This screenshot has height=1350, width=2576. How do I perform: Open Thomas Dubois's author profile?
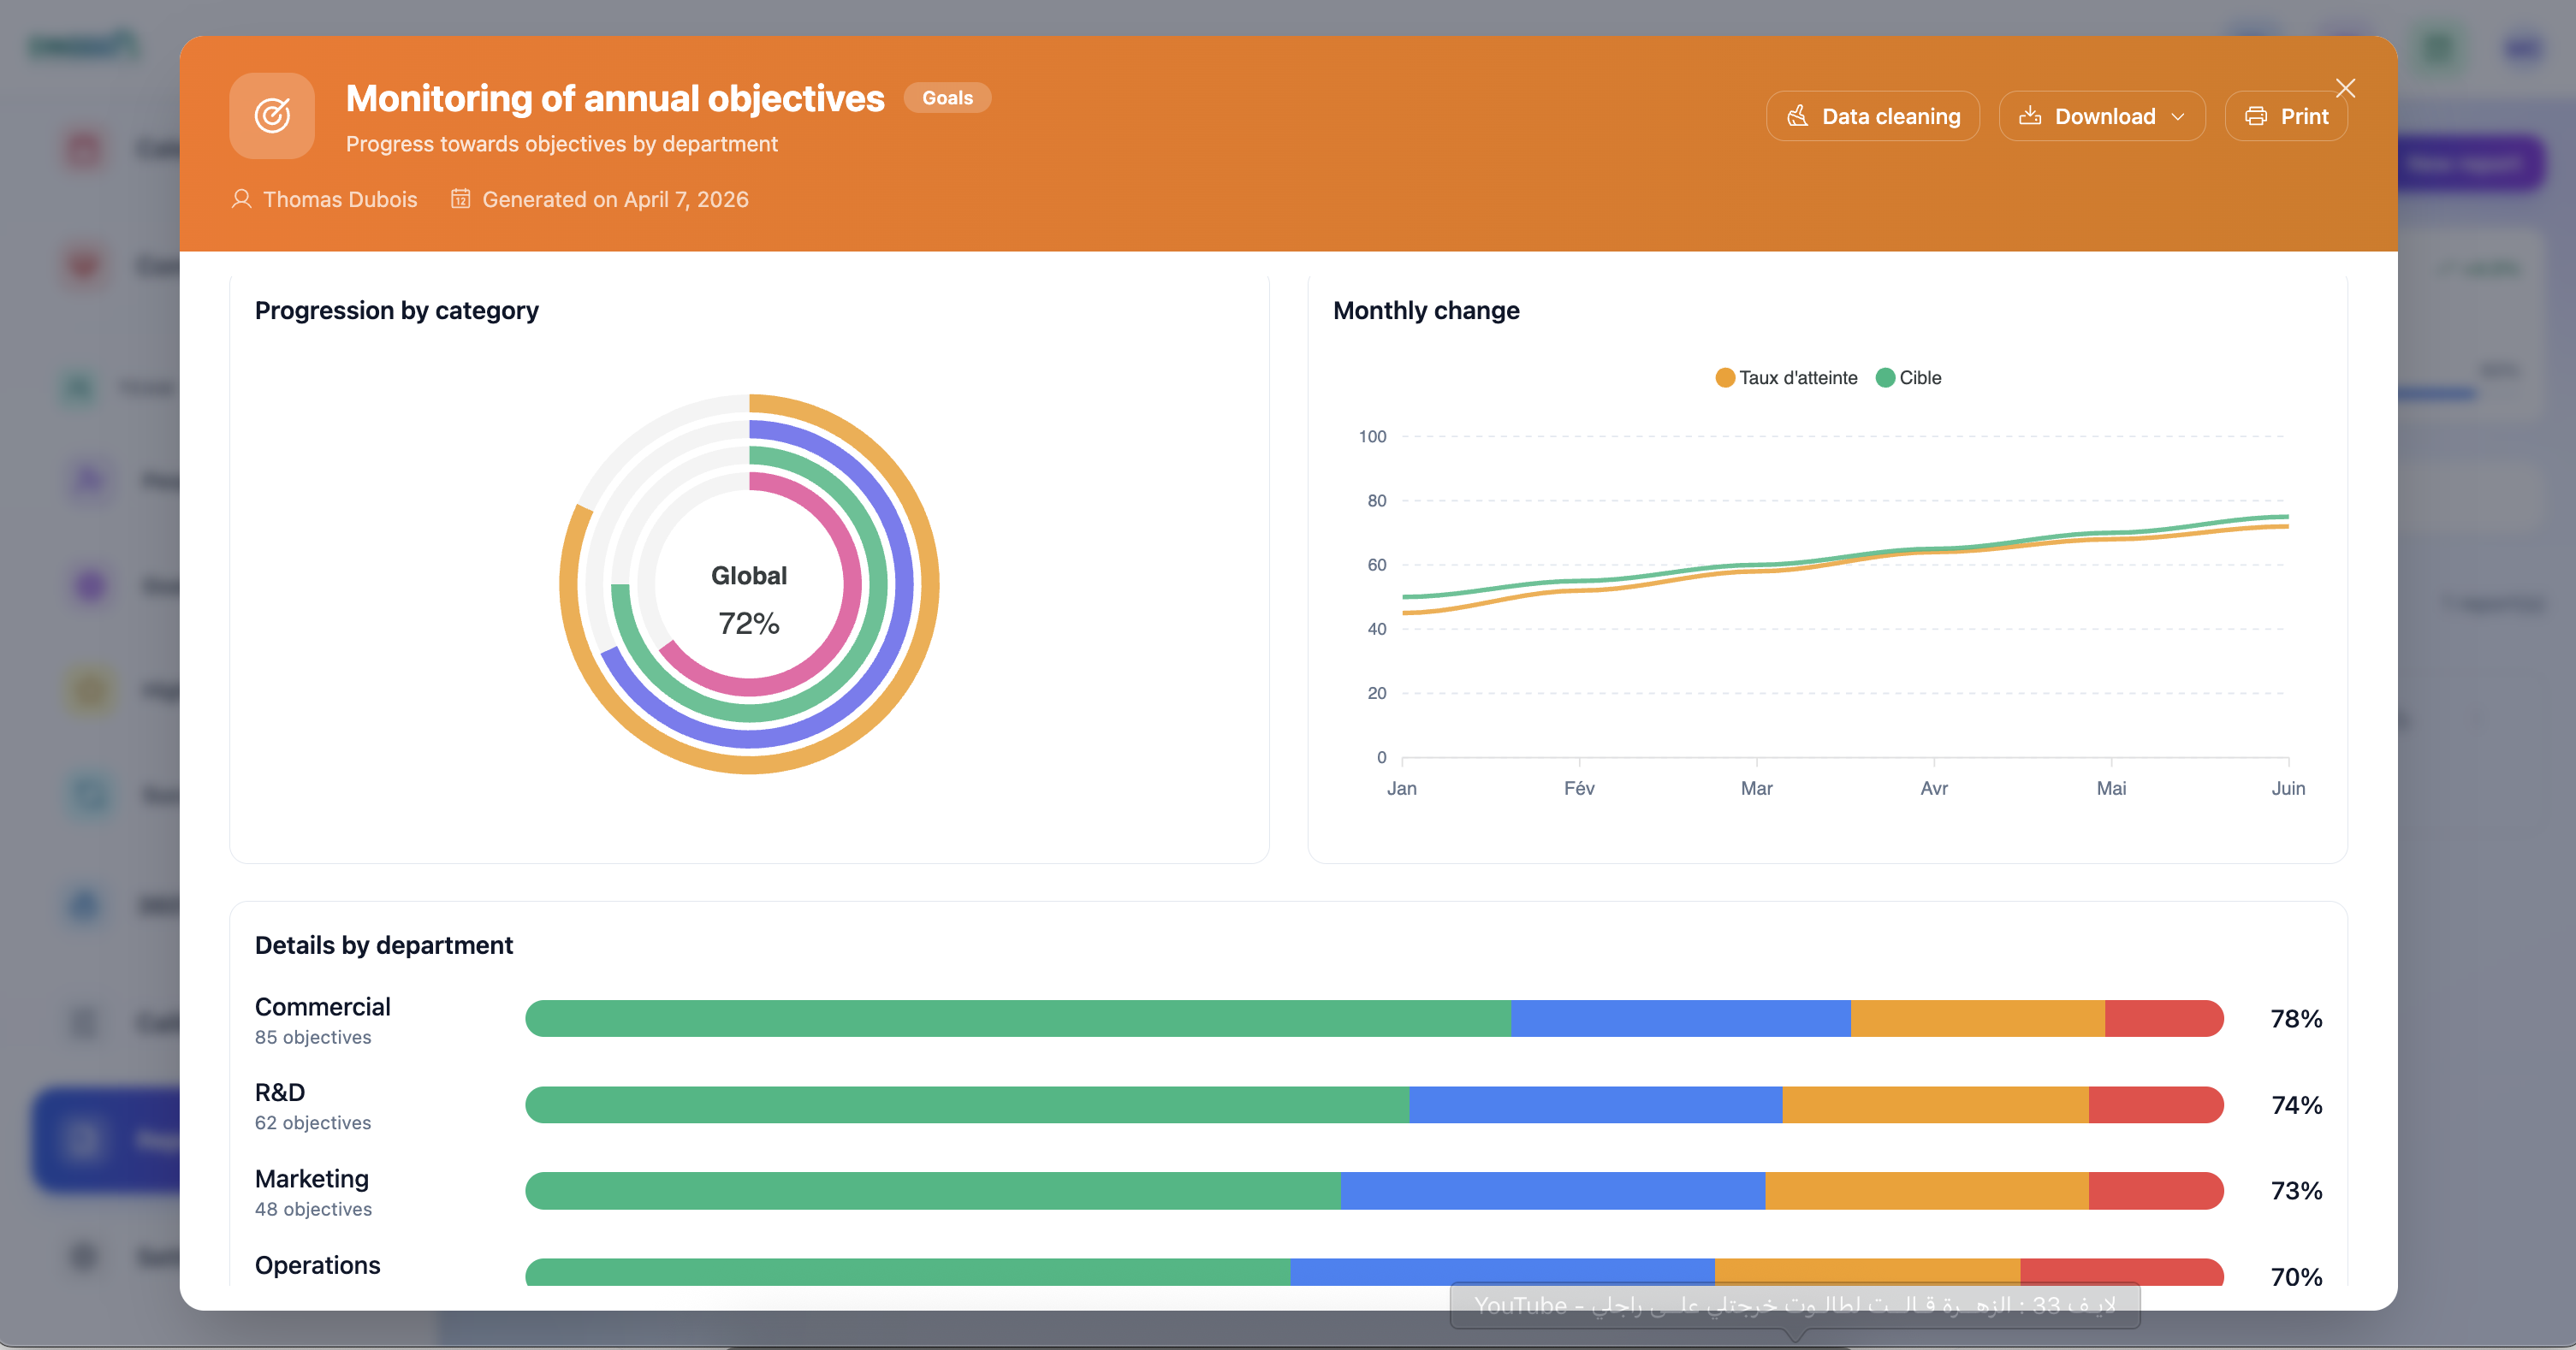tap(340, 199)
